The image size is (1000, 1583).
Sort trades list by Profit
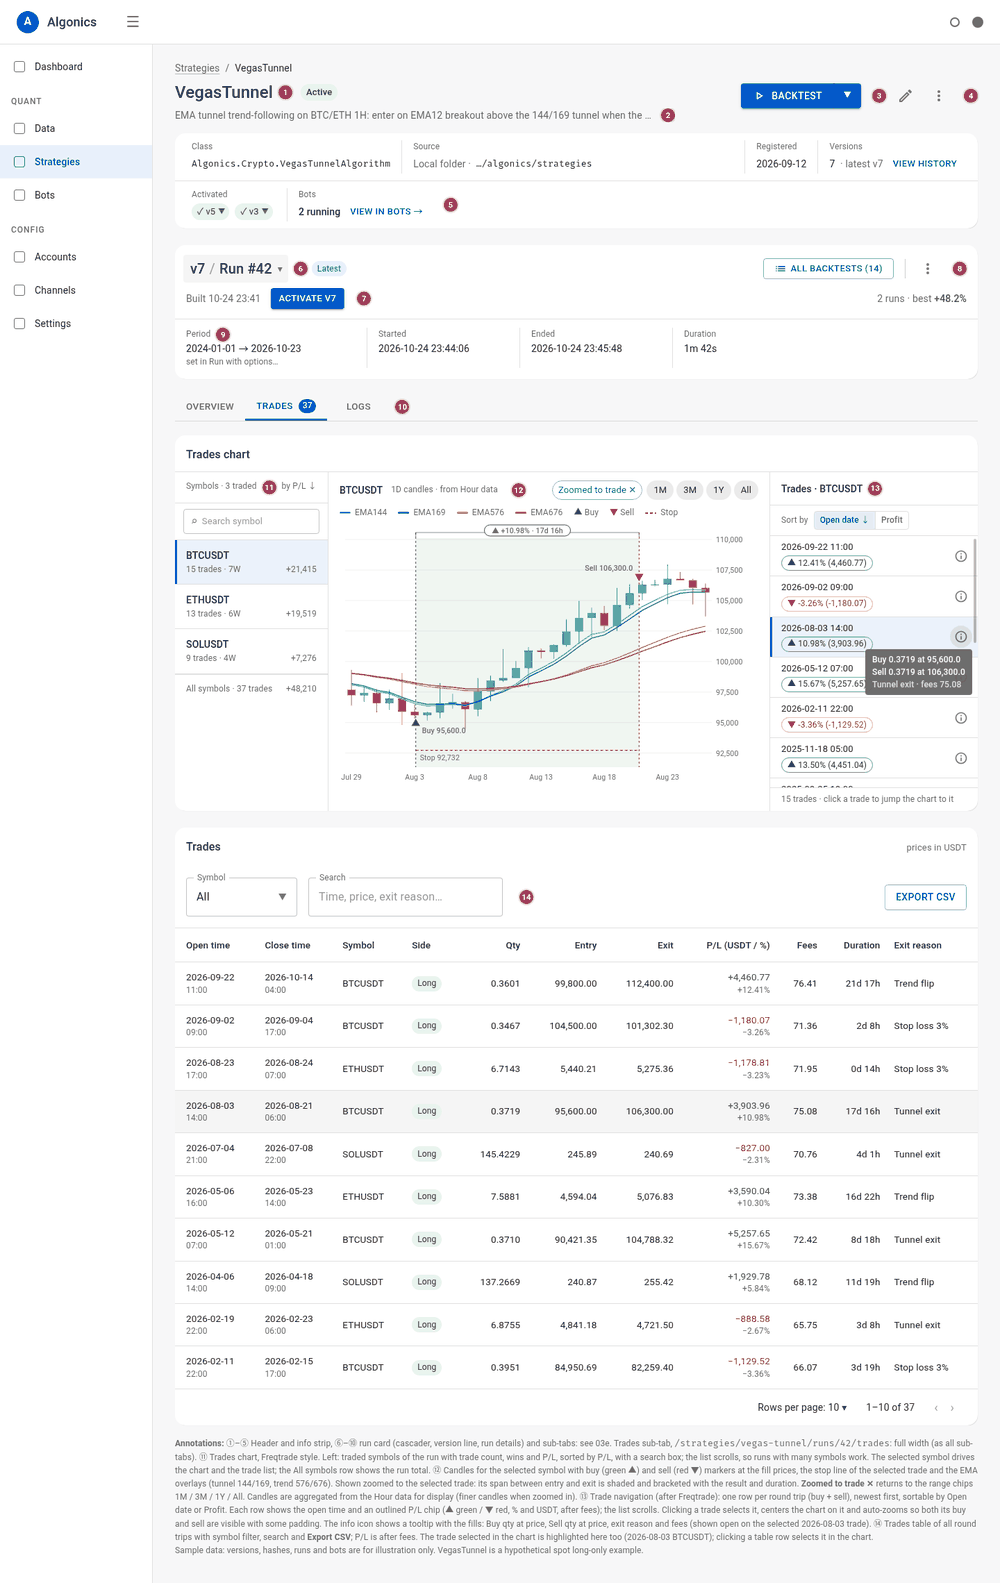coord(892,520)
